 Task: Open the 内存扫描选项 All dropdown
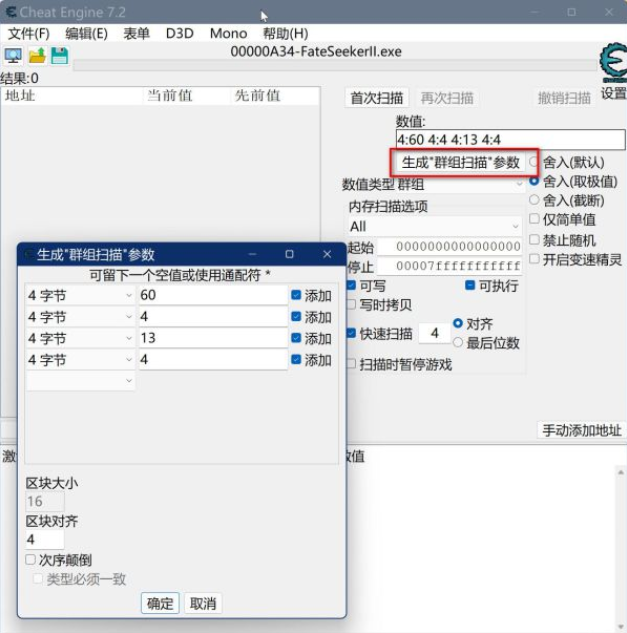[434, 226]
